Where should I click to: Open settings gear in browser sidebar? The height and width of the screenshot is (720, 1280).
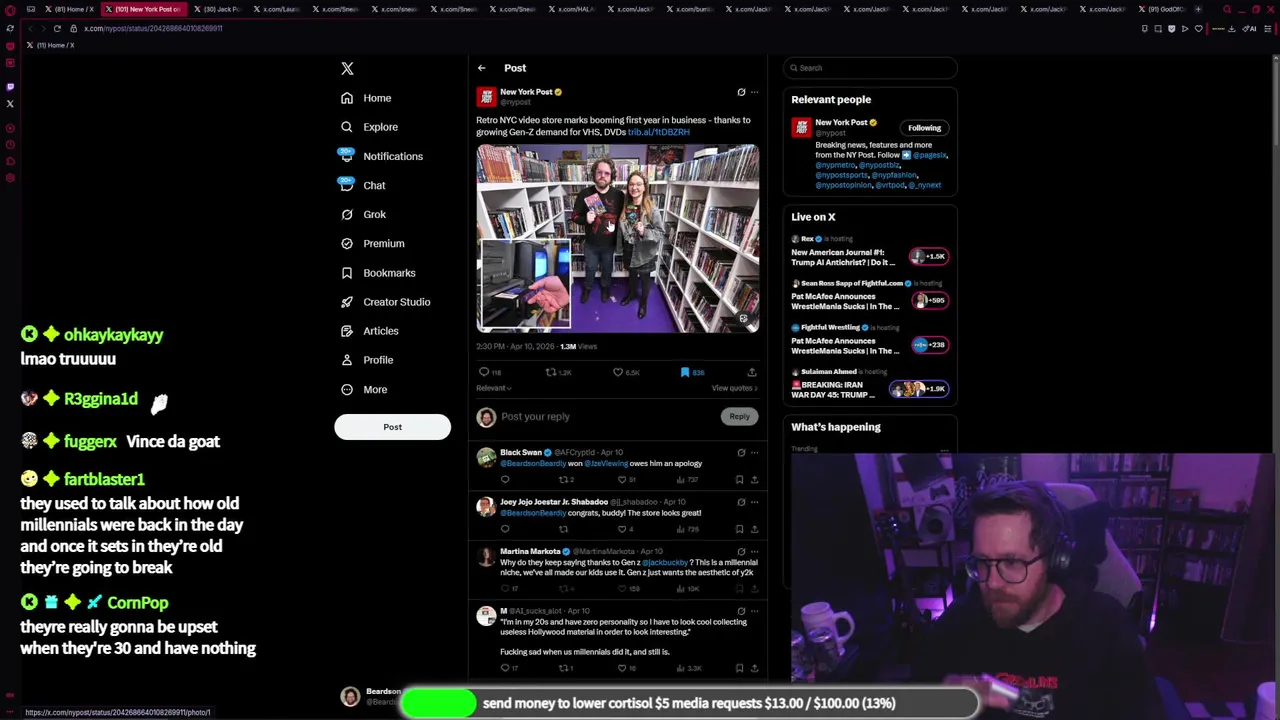click(10, 178)
